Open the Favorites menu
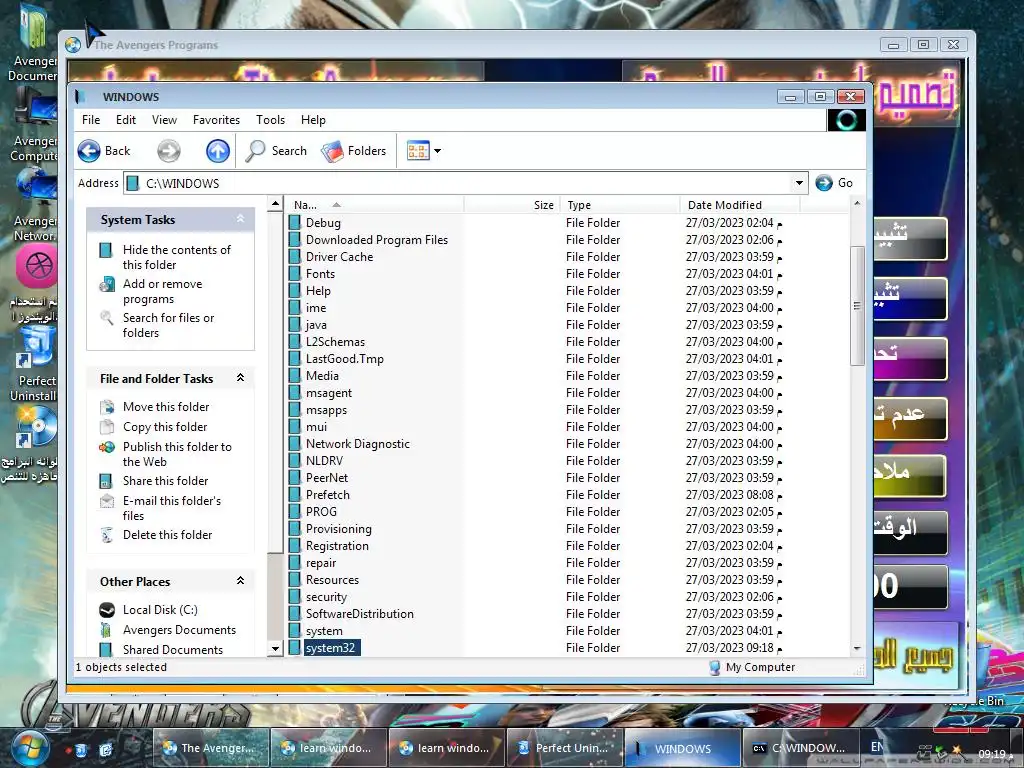Screen dimensions: 1024x768 (216, 120)
